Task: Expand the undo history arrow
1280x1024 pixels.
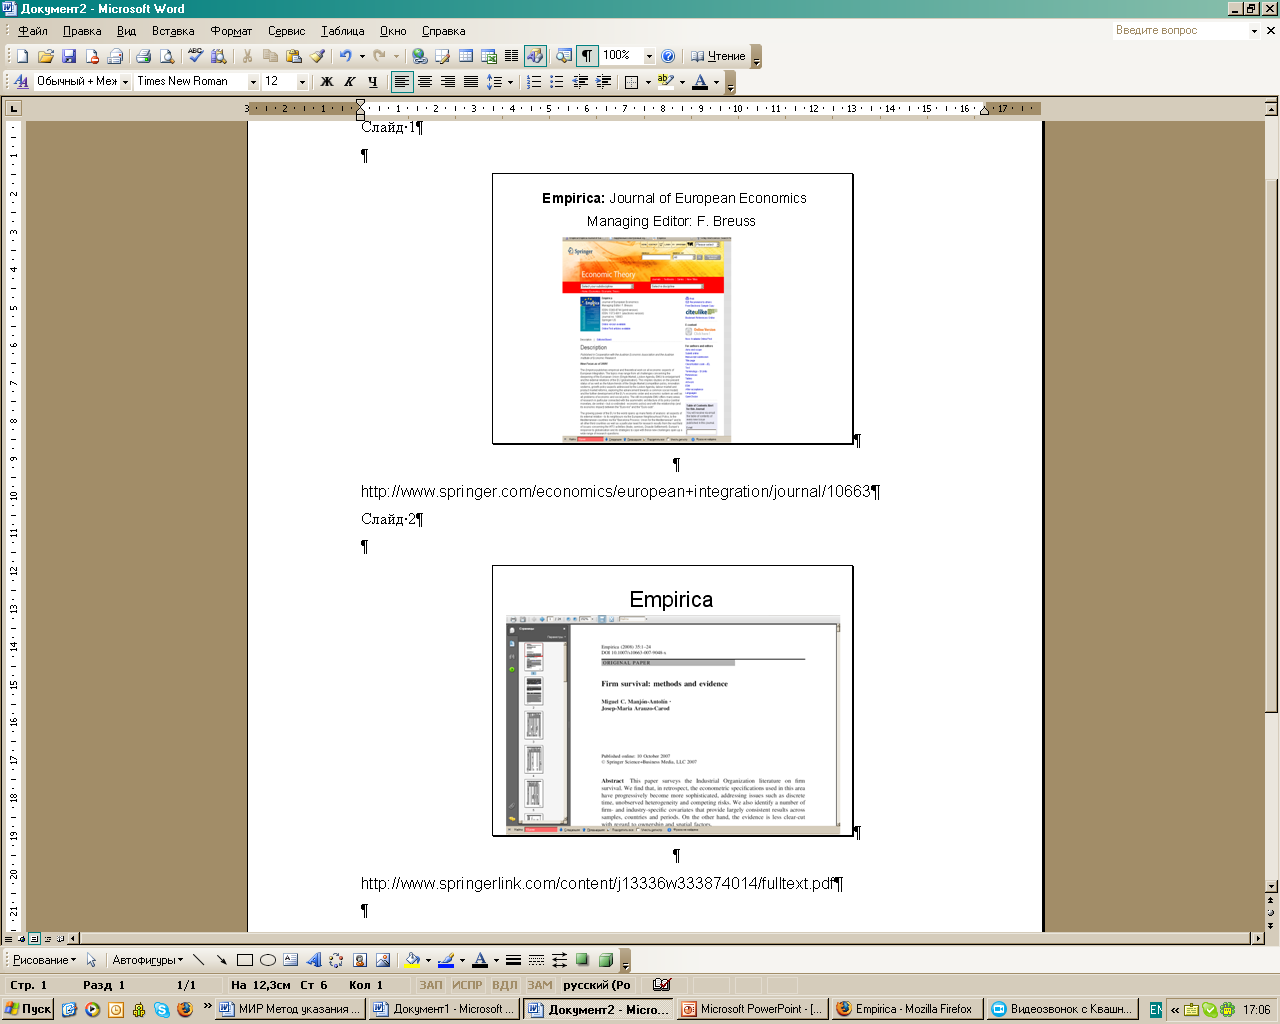Action: tap(362, 56)
